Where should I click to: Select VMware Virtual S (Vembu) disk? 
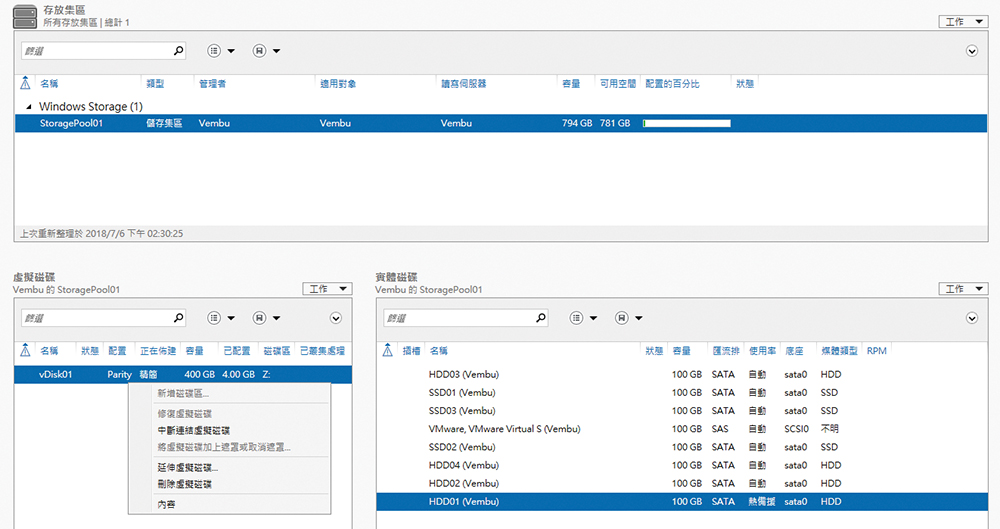682,429
